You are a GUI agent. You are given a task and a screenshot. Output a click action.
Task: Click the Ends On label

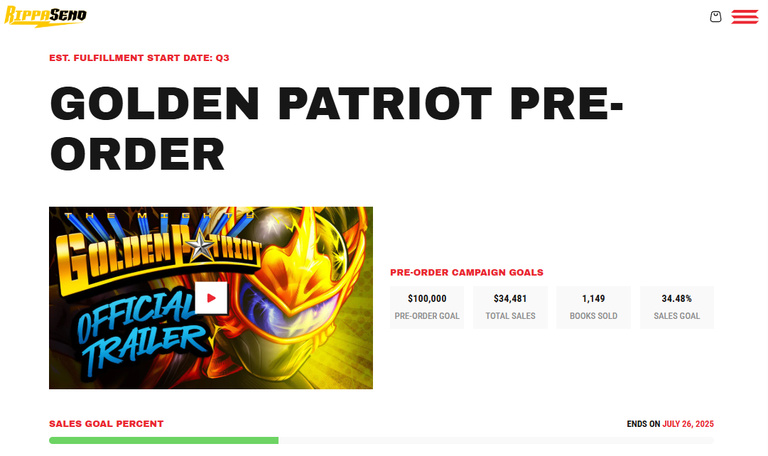tap(643, 424)
